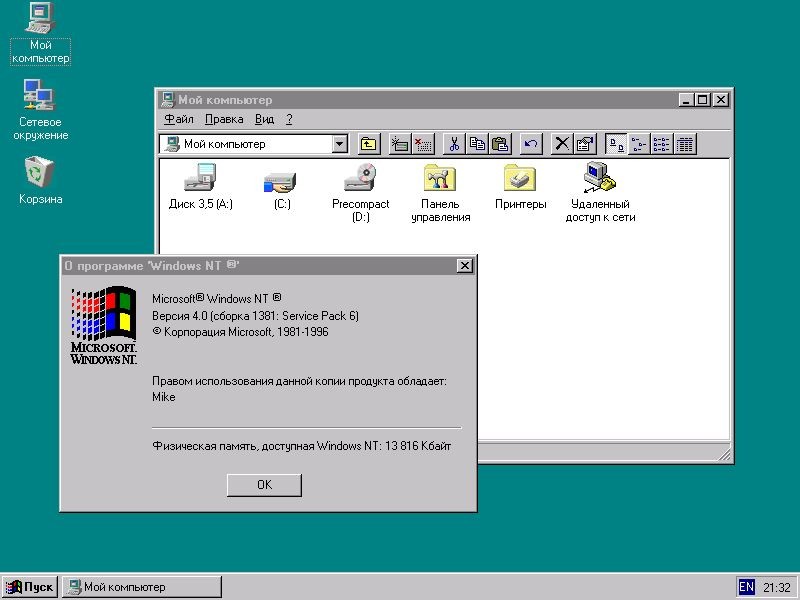Open the Вид menu
The image size is (800, 600).
[264, 119]
